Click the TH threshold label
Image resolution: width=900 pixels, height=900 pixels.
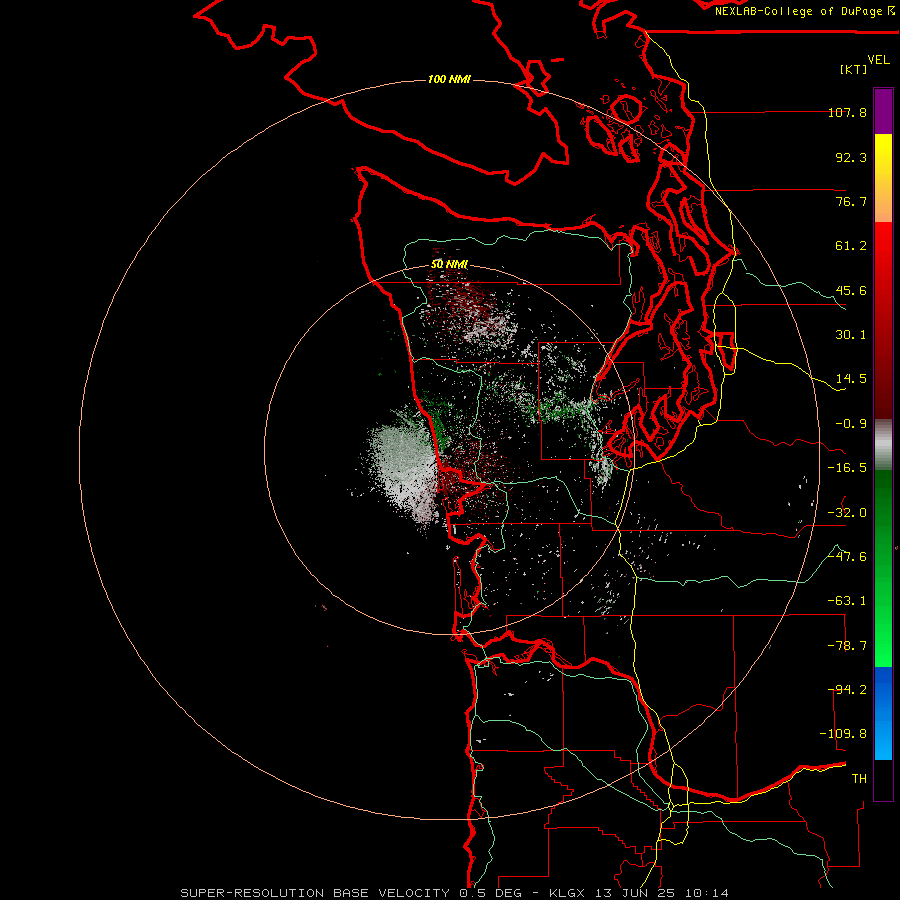coord(859,779)
